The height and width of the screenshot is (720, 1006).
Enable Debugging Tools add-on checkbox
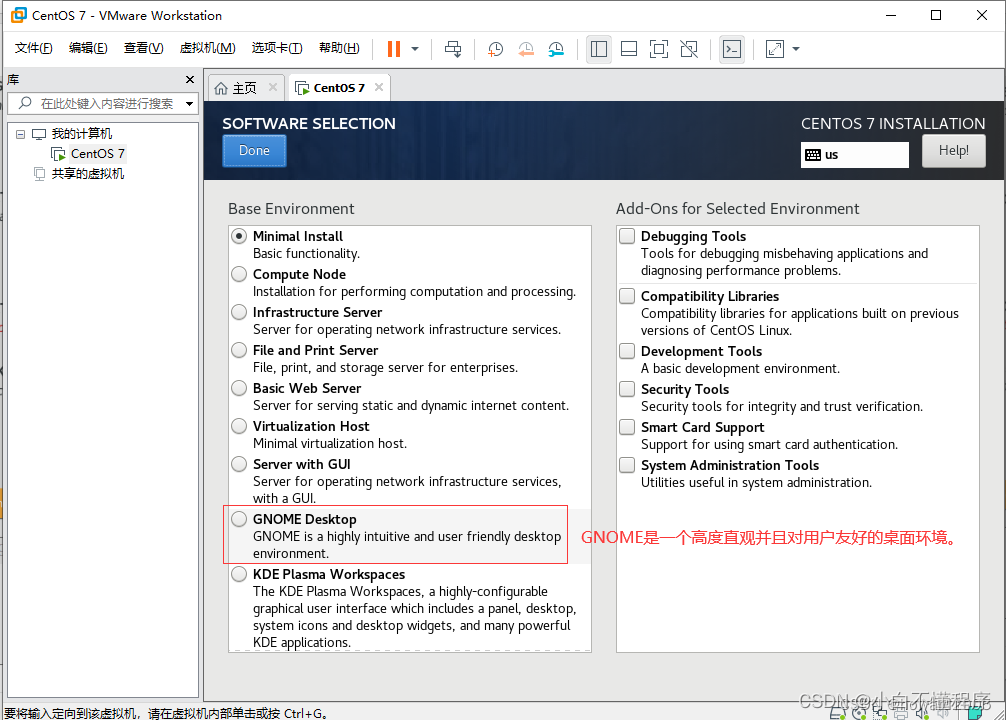[627, 236]
